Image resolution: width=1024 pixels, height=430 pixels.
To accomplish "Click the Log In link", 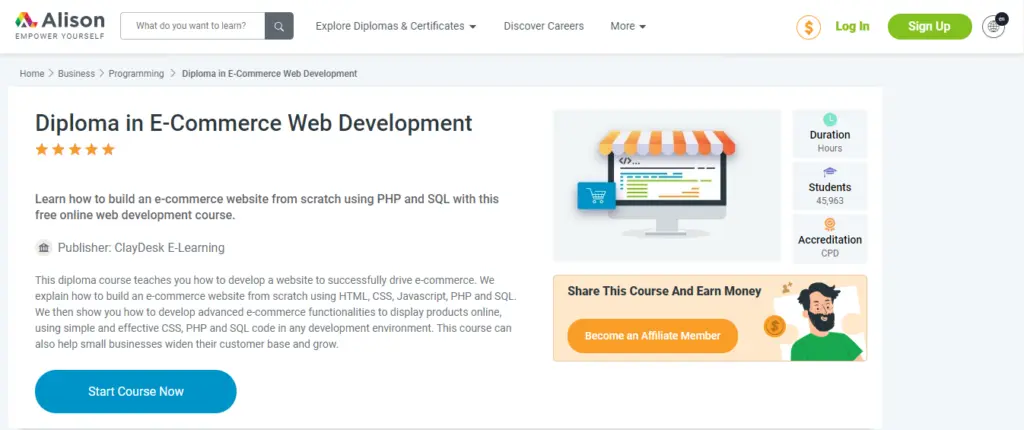I will (x=852, y=26).
